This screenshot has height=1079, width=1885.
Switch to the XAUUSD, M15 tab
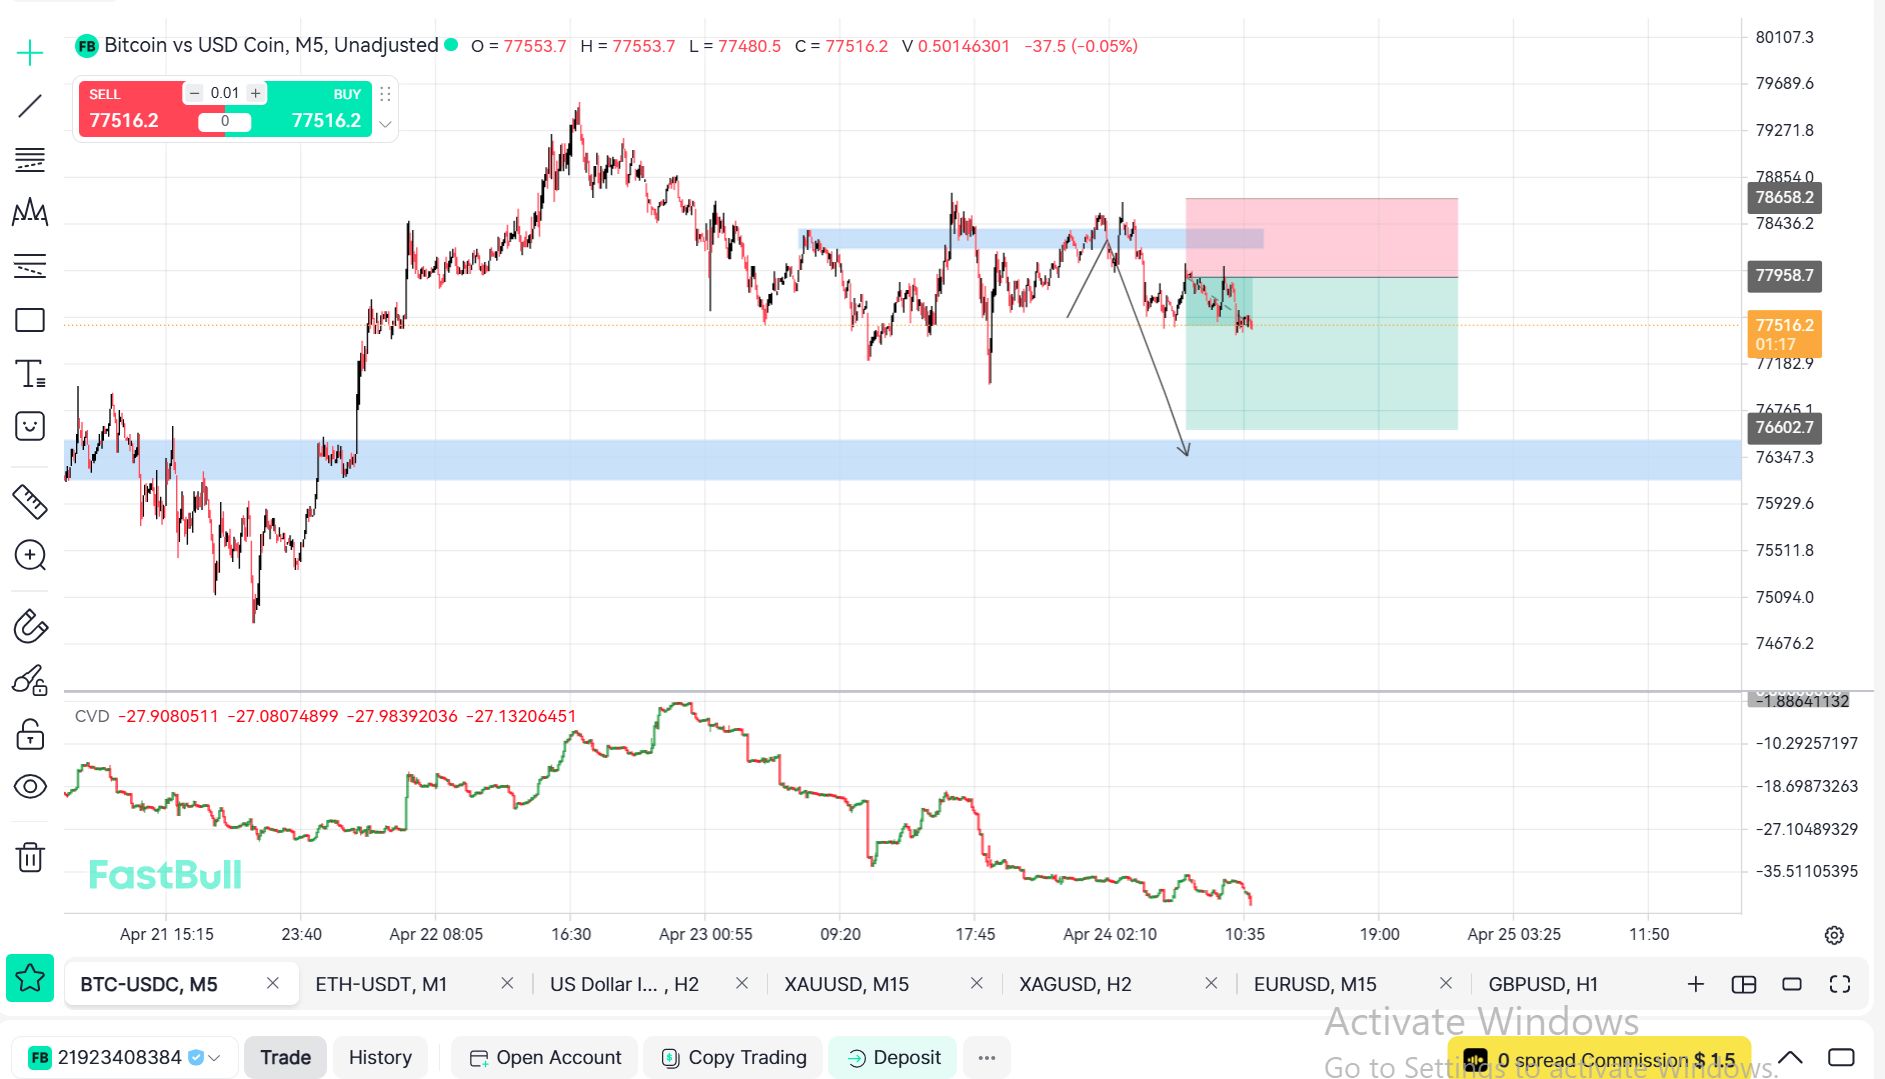coord(846,984)
